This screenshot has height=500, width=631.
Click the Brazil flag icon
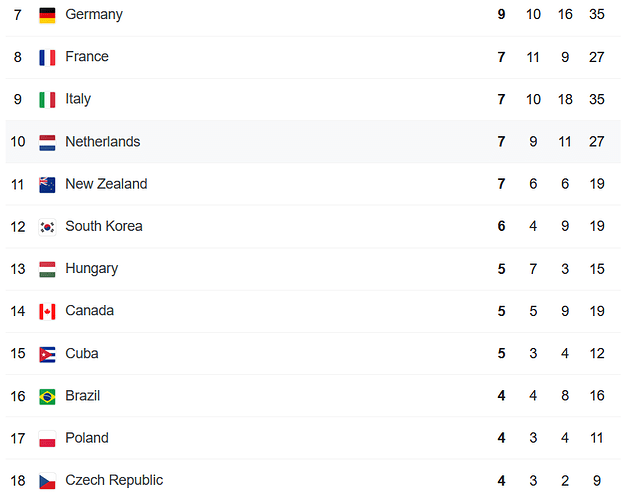point(47,397)
